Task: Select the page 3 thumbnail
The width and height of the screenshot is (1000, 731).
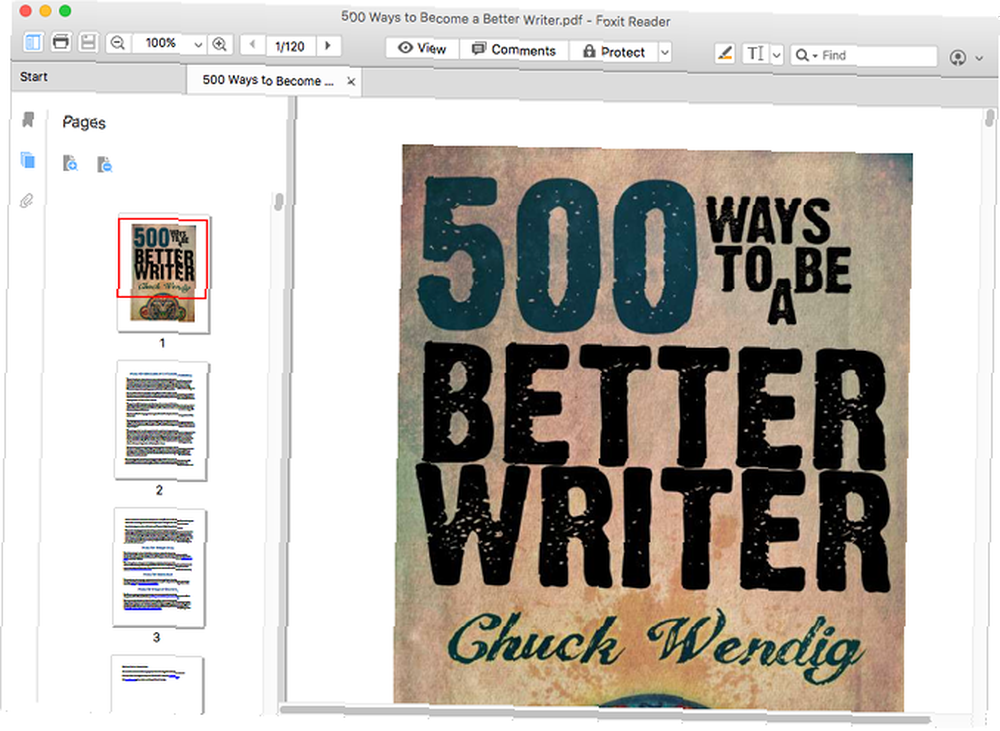Action: 159,568
